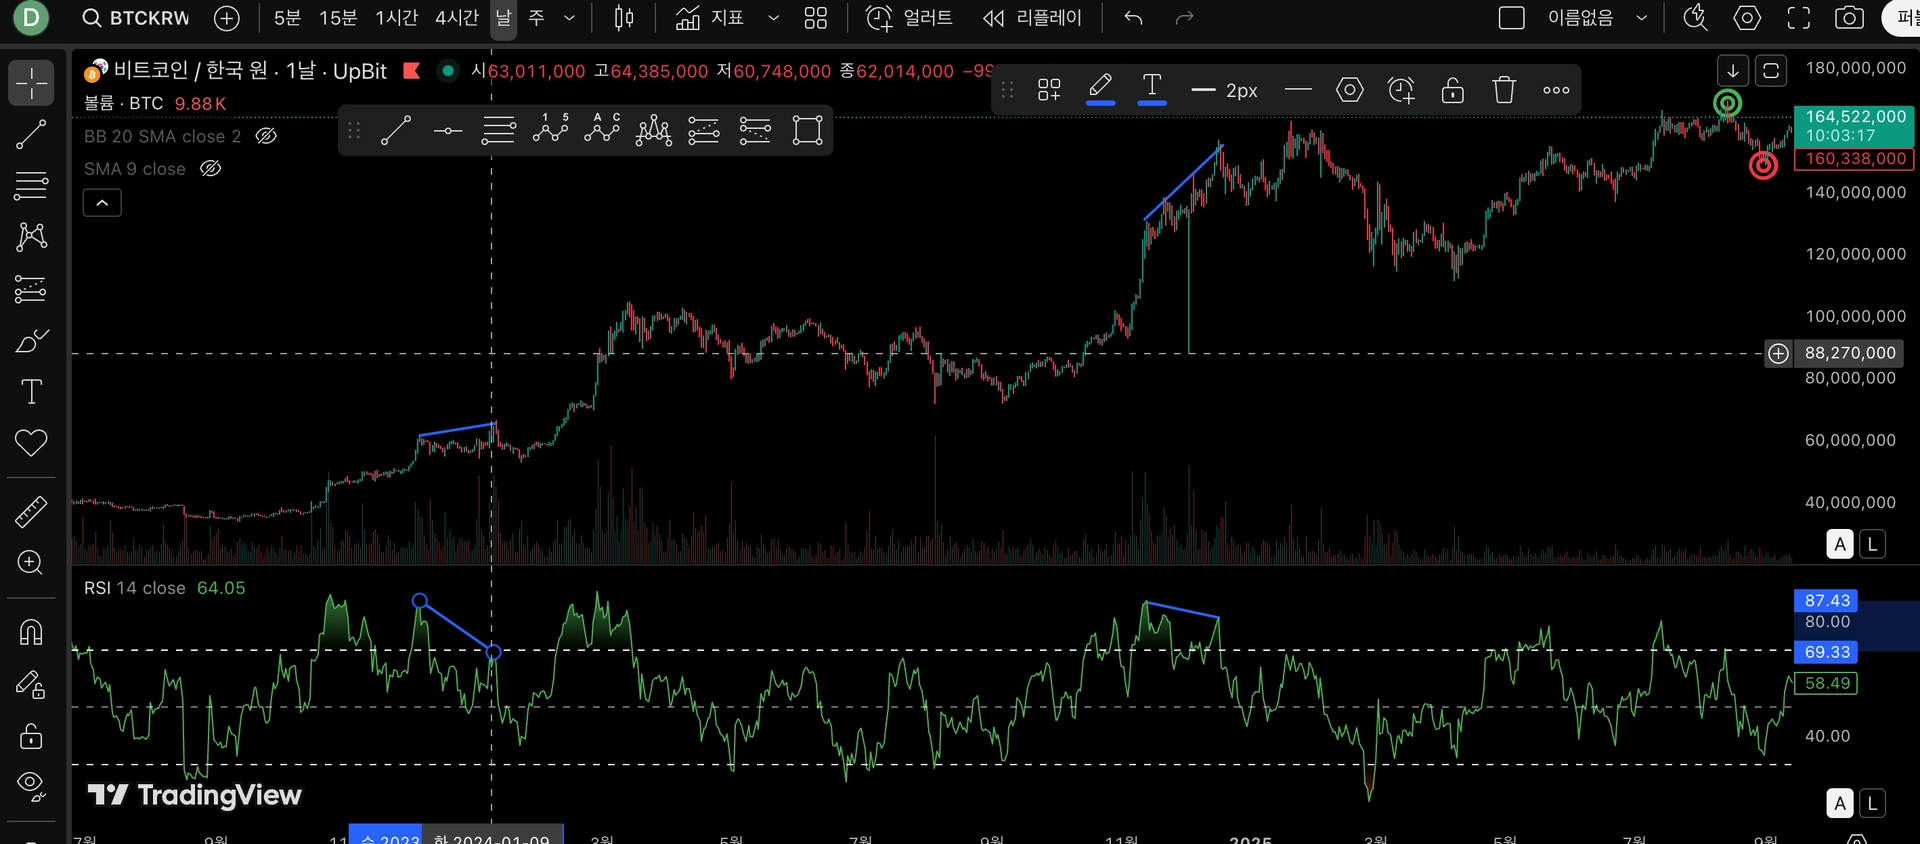Open drawing settings hexagon in floating toolbar
Image resolution: width=1920 pixels, height=844 pixels.
pyautogui.click(x=1350, y=90)
